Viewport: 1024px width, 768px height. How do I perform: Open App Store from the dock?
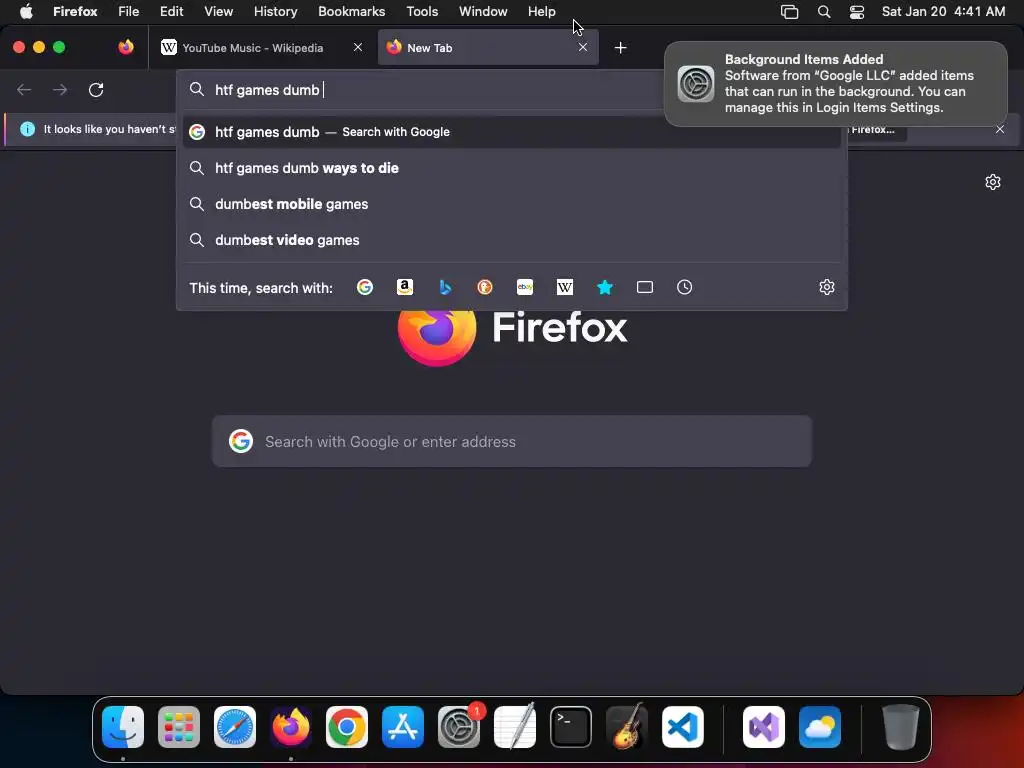coord(403,727)
